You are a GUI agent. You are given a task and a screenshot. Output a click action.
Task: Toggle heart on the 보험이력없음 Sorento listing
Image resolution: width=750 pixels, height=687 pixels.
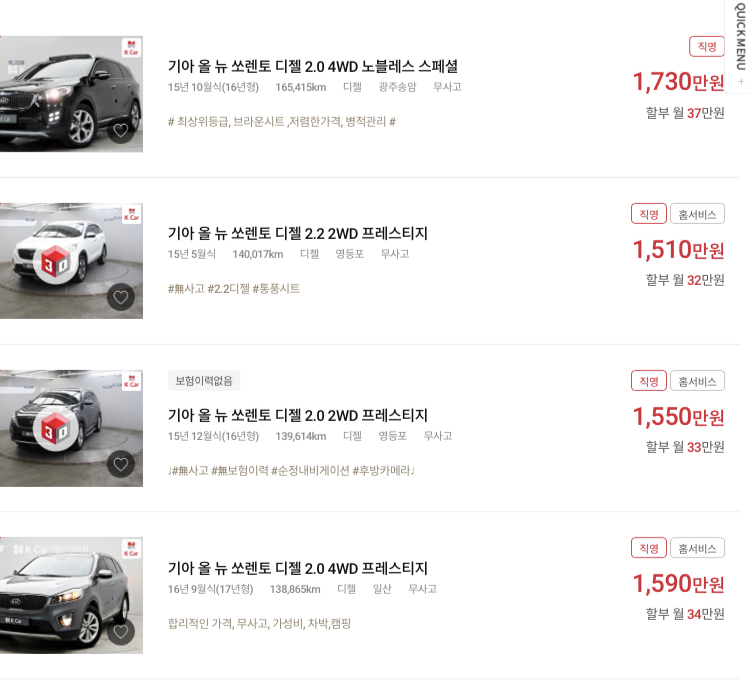point(121,464)
